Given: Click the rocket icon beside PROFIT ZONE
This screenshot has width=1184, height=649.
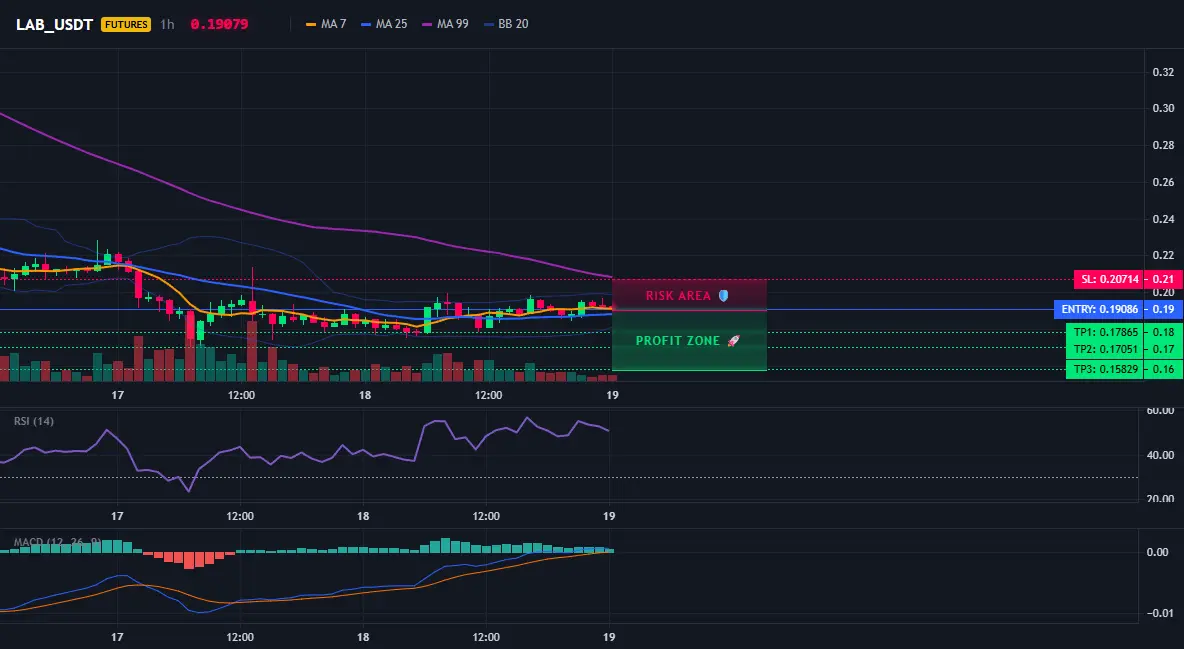Looking at the screenshot, I should point(733,341).
